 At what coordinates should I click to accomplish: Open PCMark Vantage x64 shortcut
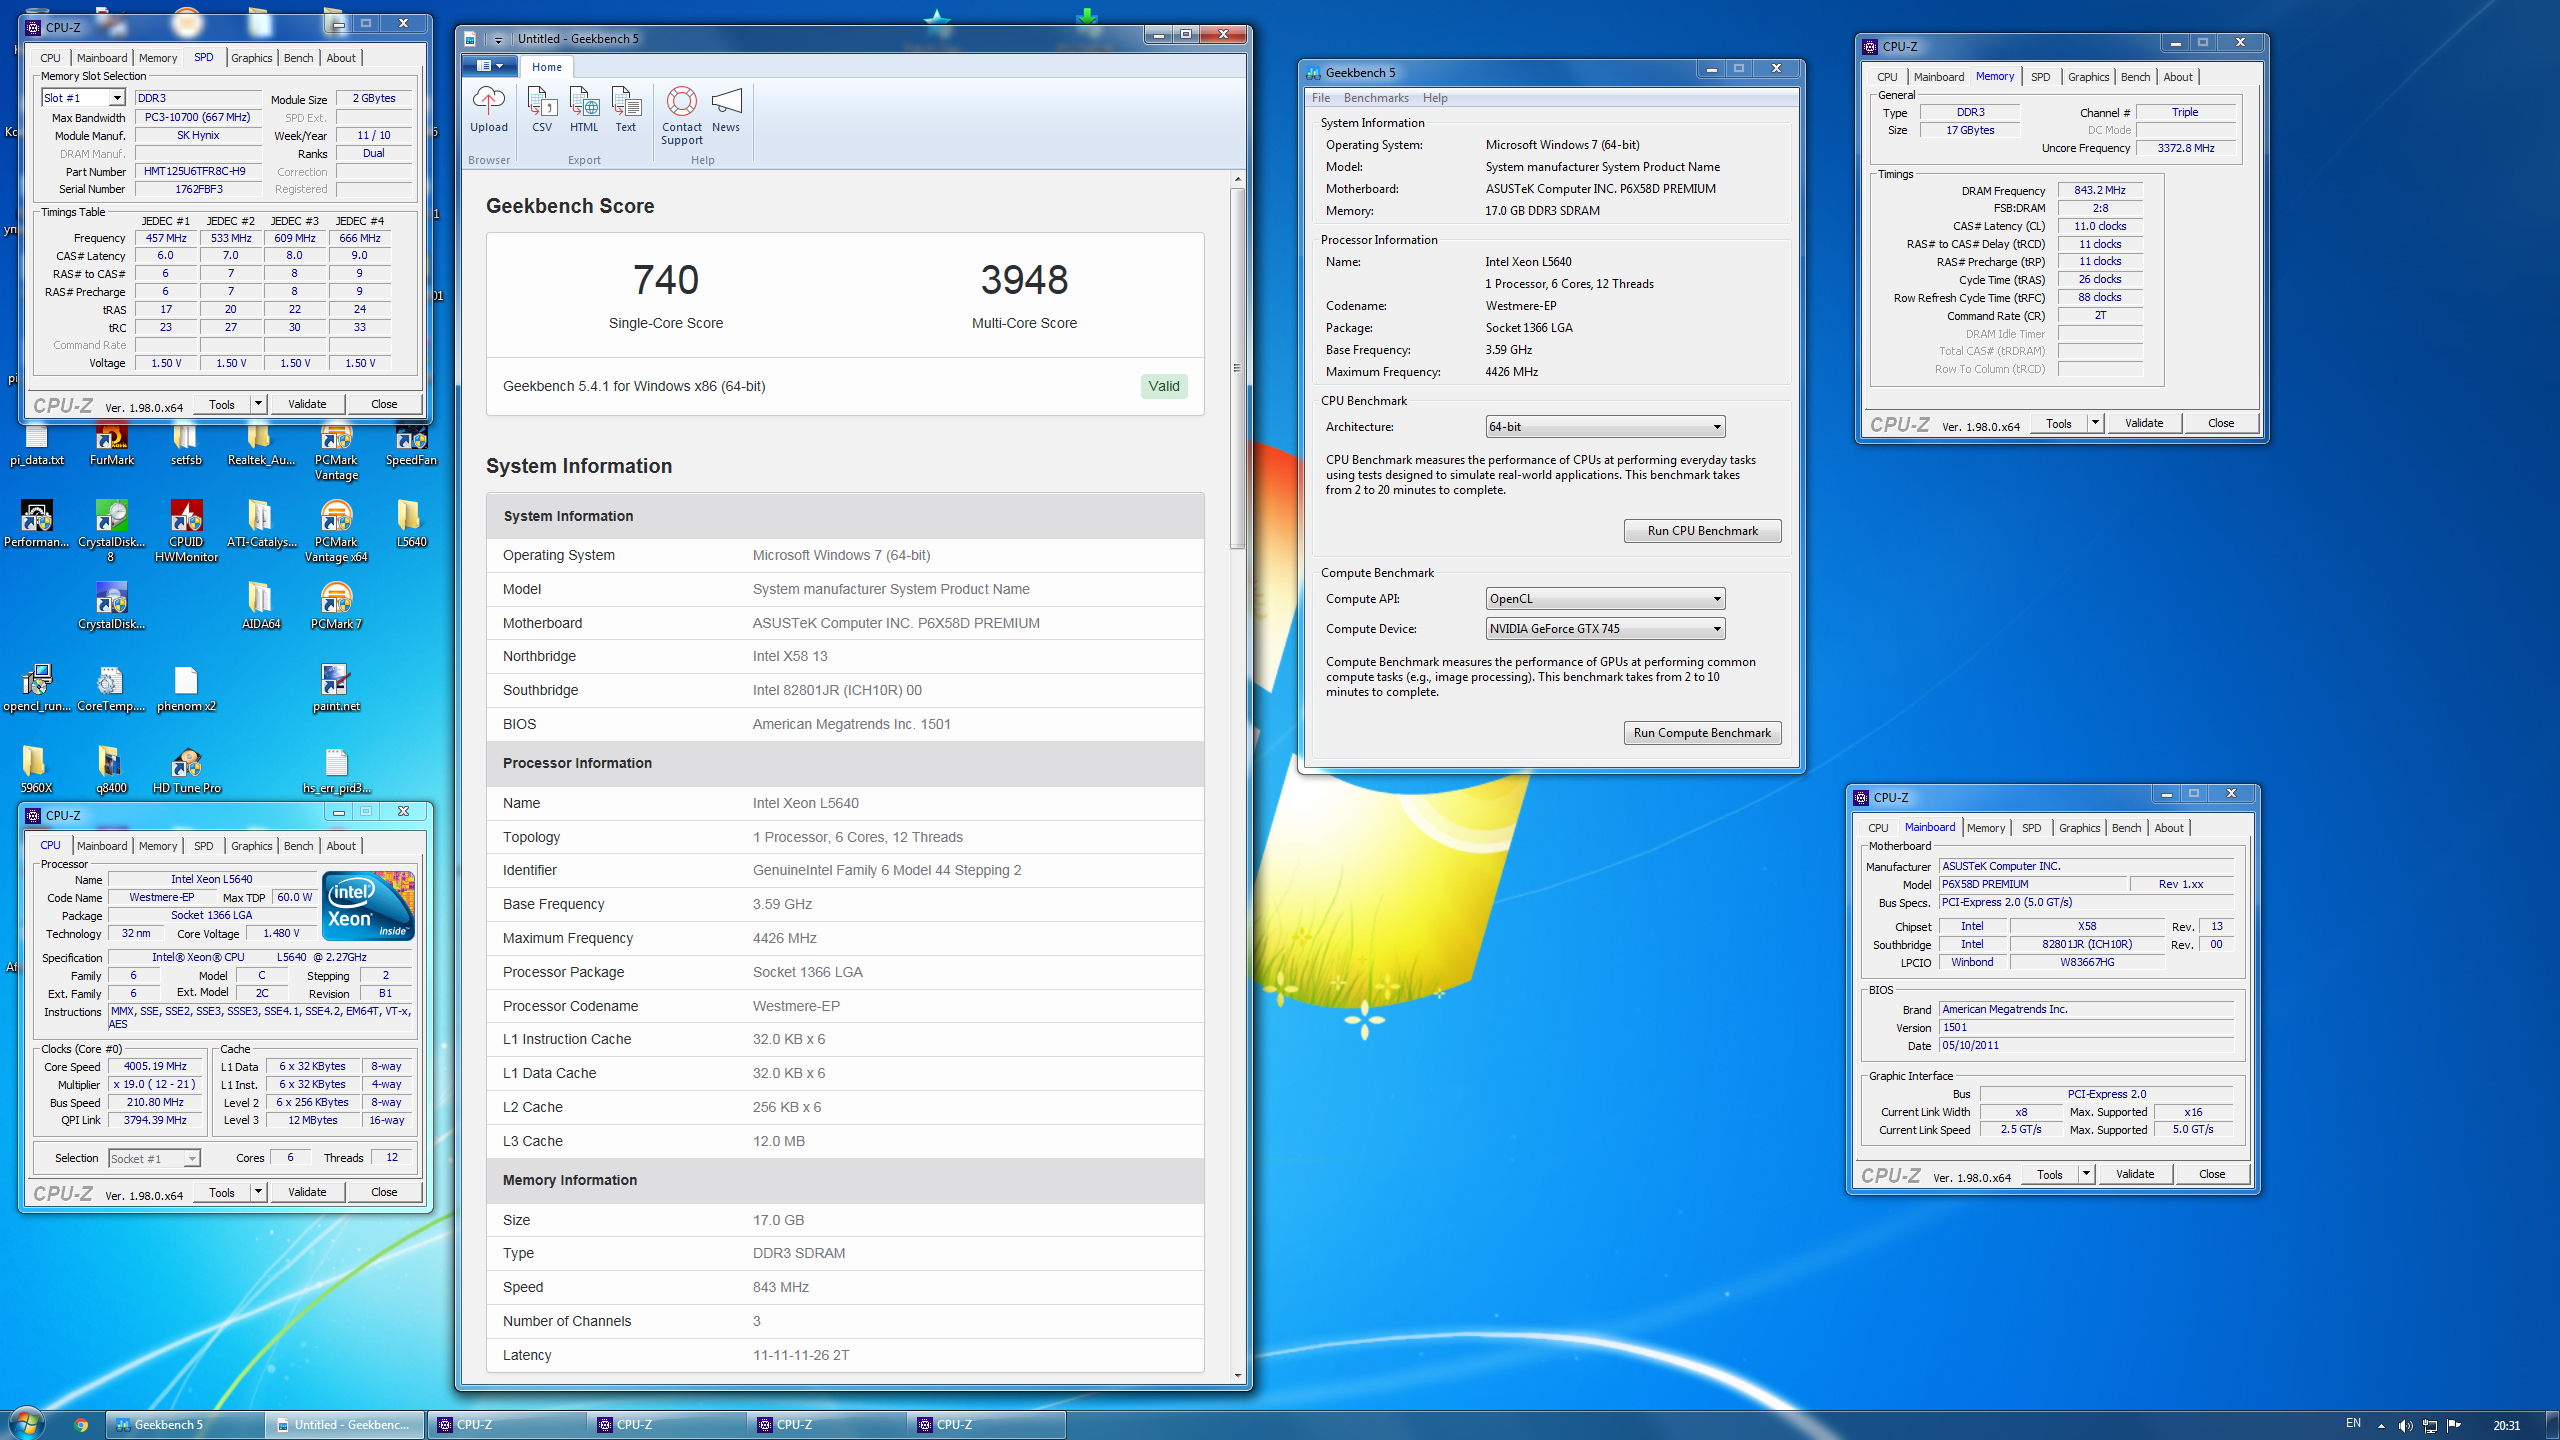click(x=336, y=531)
